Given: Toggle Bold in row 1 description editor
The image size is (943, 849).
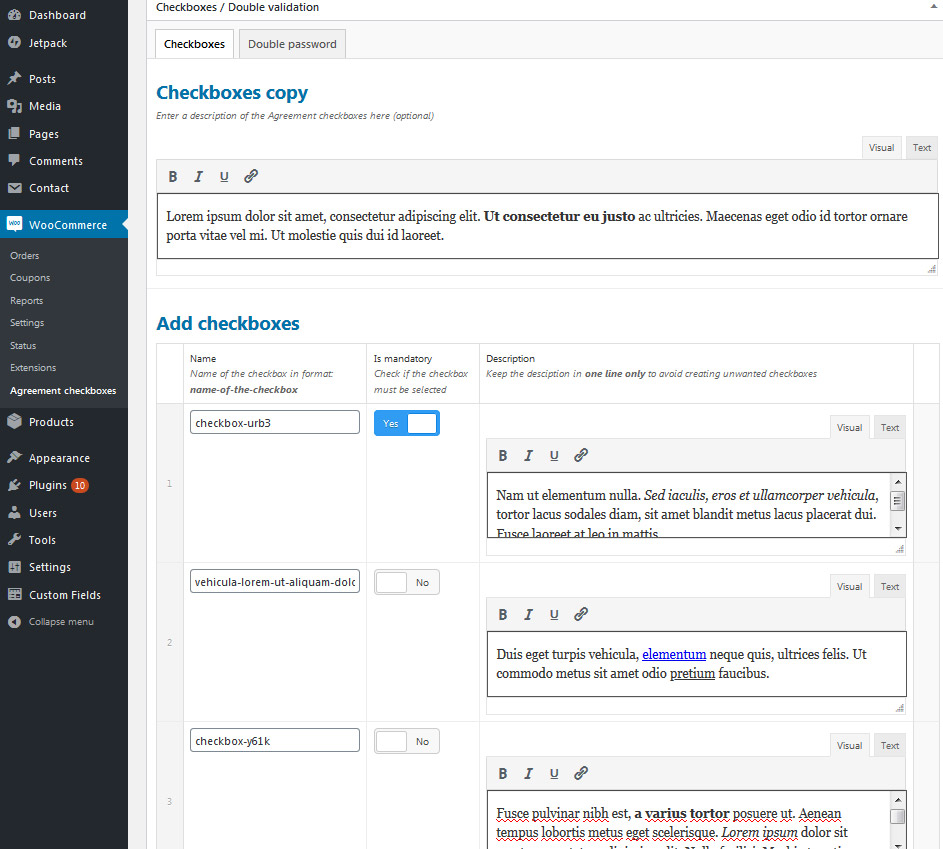Looking at the screenshot, I should pos(503,455).
